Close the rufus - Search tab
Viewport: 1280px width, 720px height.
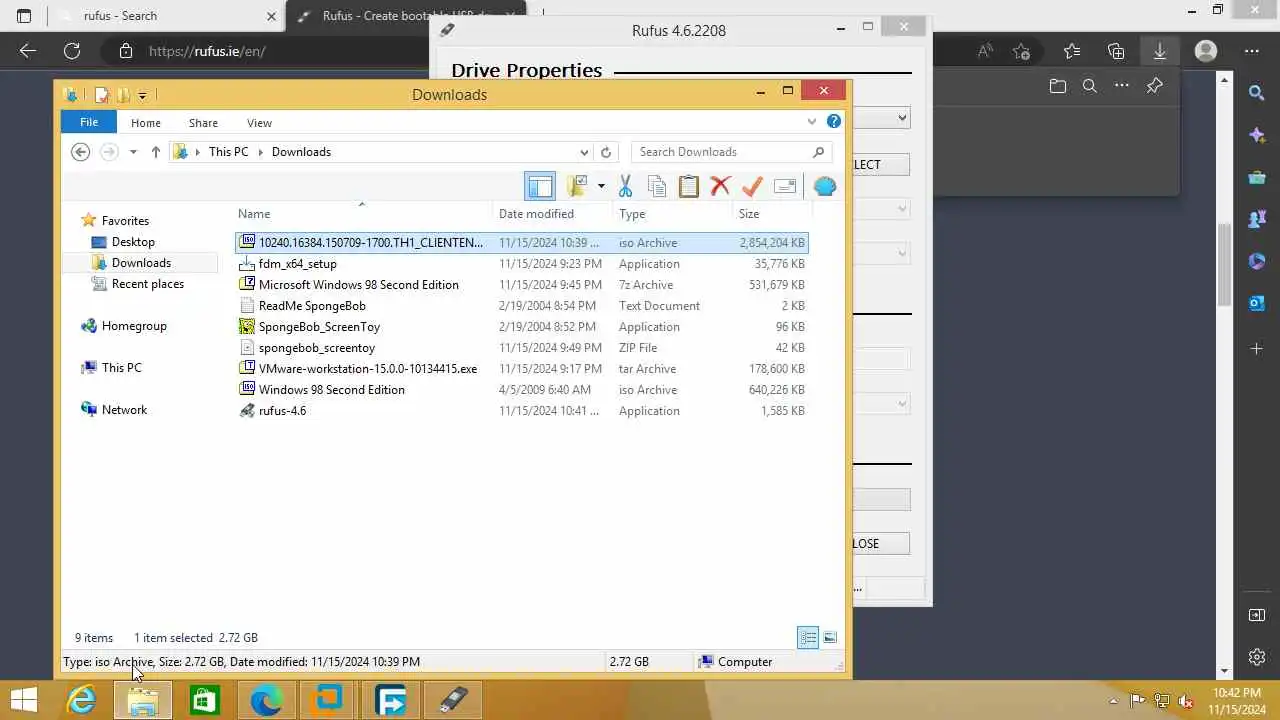[x=271, y=16]
